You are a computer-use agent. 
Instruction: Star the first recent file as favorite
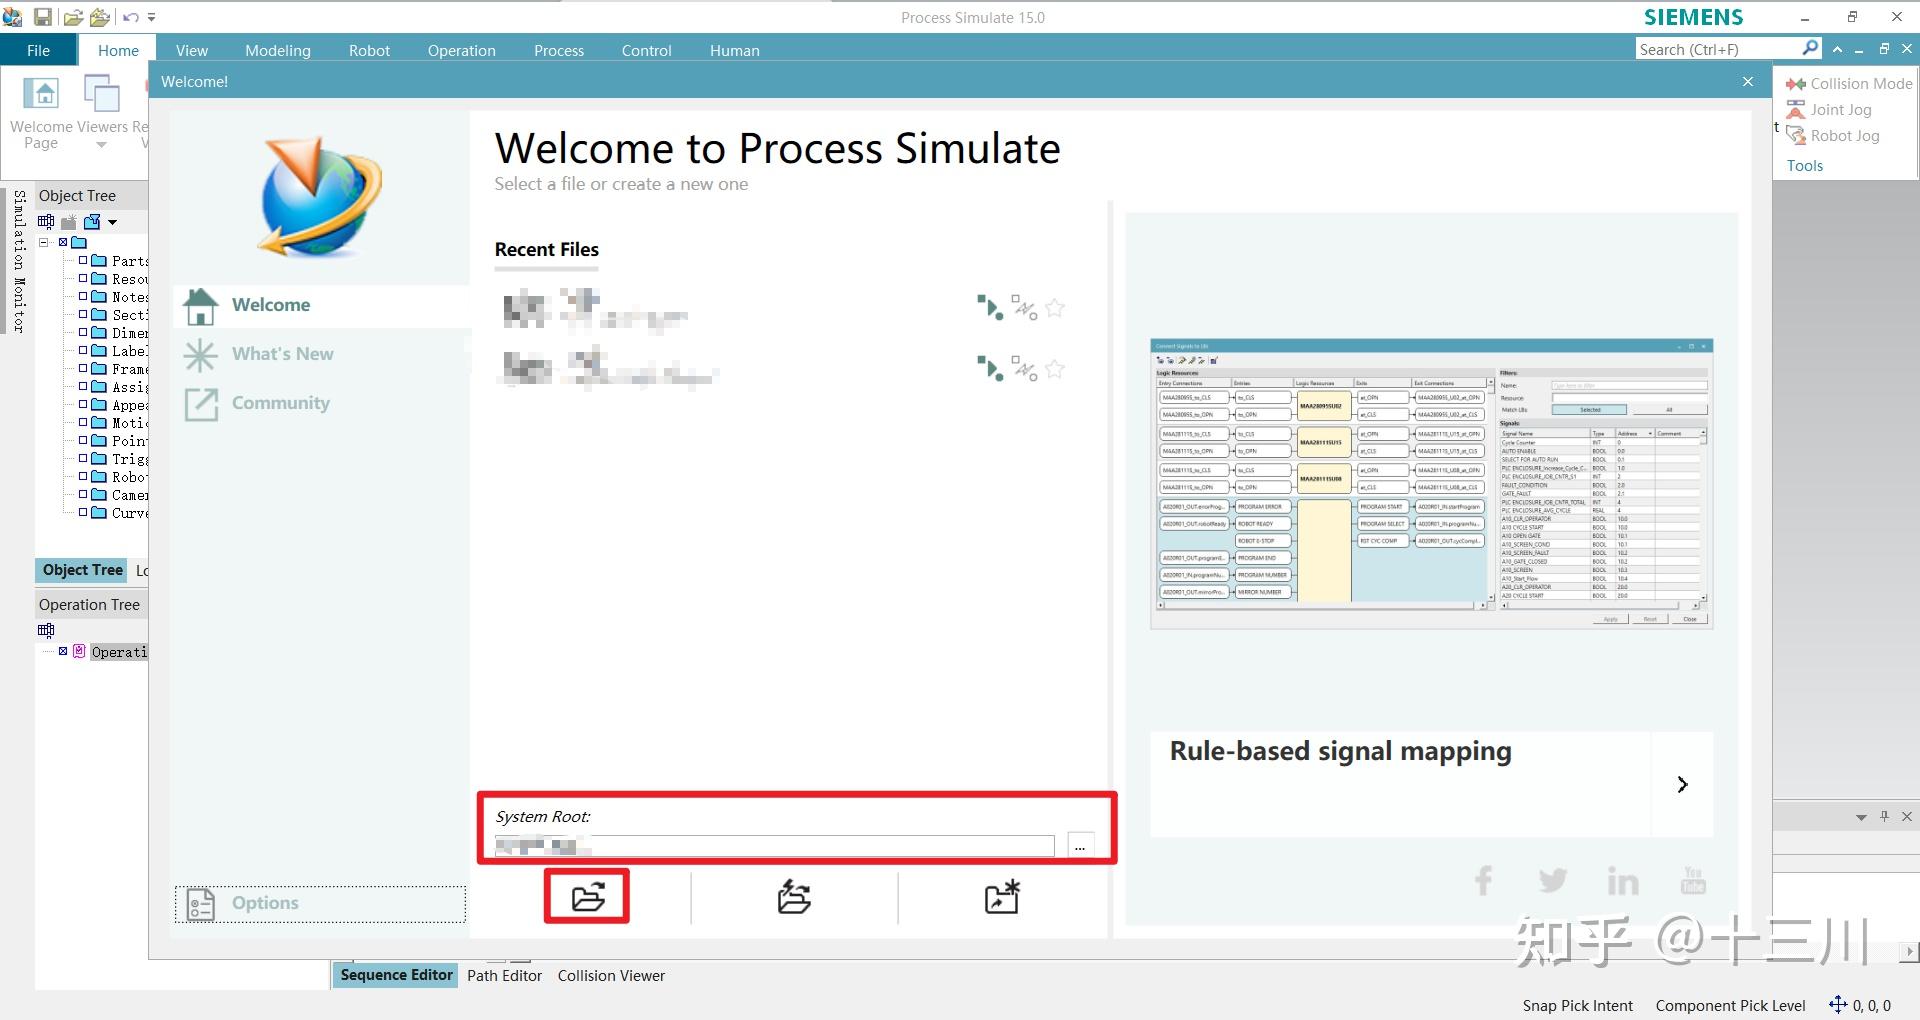pos(1054,308)
